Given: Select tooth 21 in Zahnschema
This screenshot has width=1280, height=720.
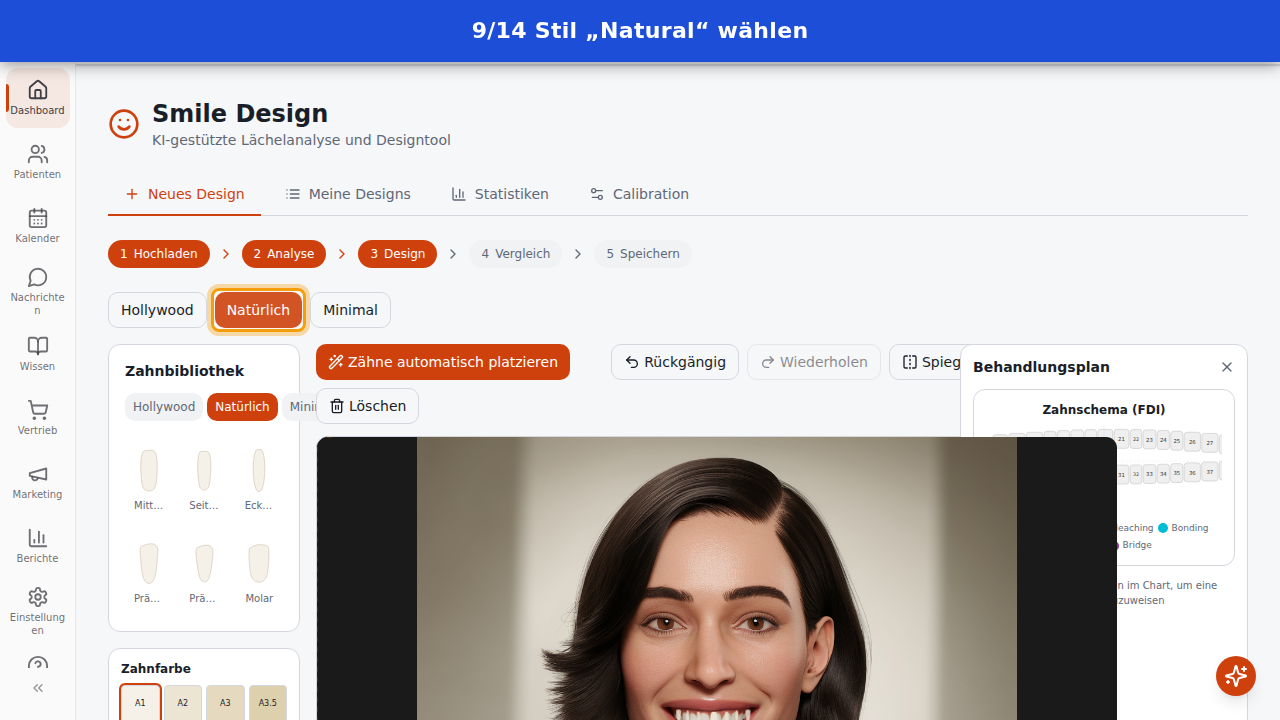Looking at the screenshot, I should 1122,439.
